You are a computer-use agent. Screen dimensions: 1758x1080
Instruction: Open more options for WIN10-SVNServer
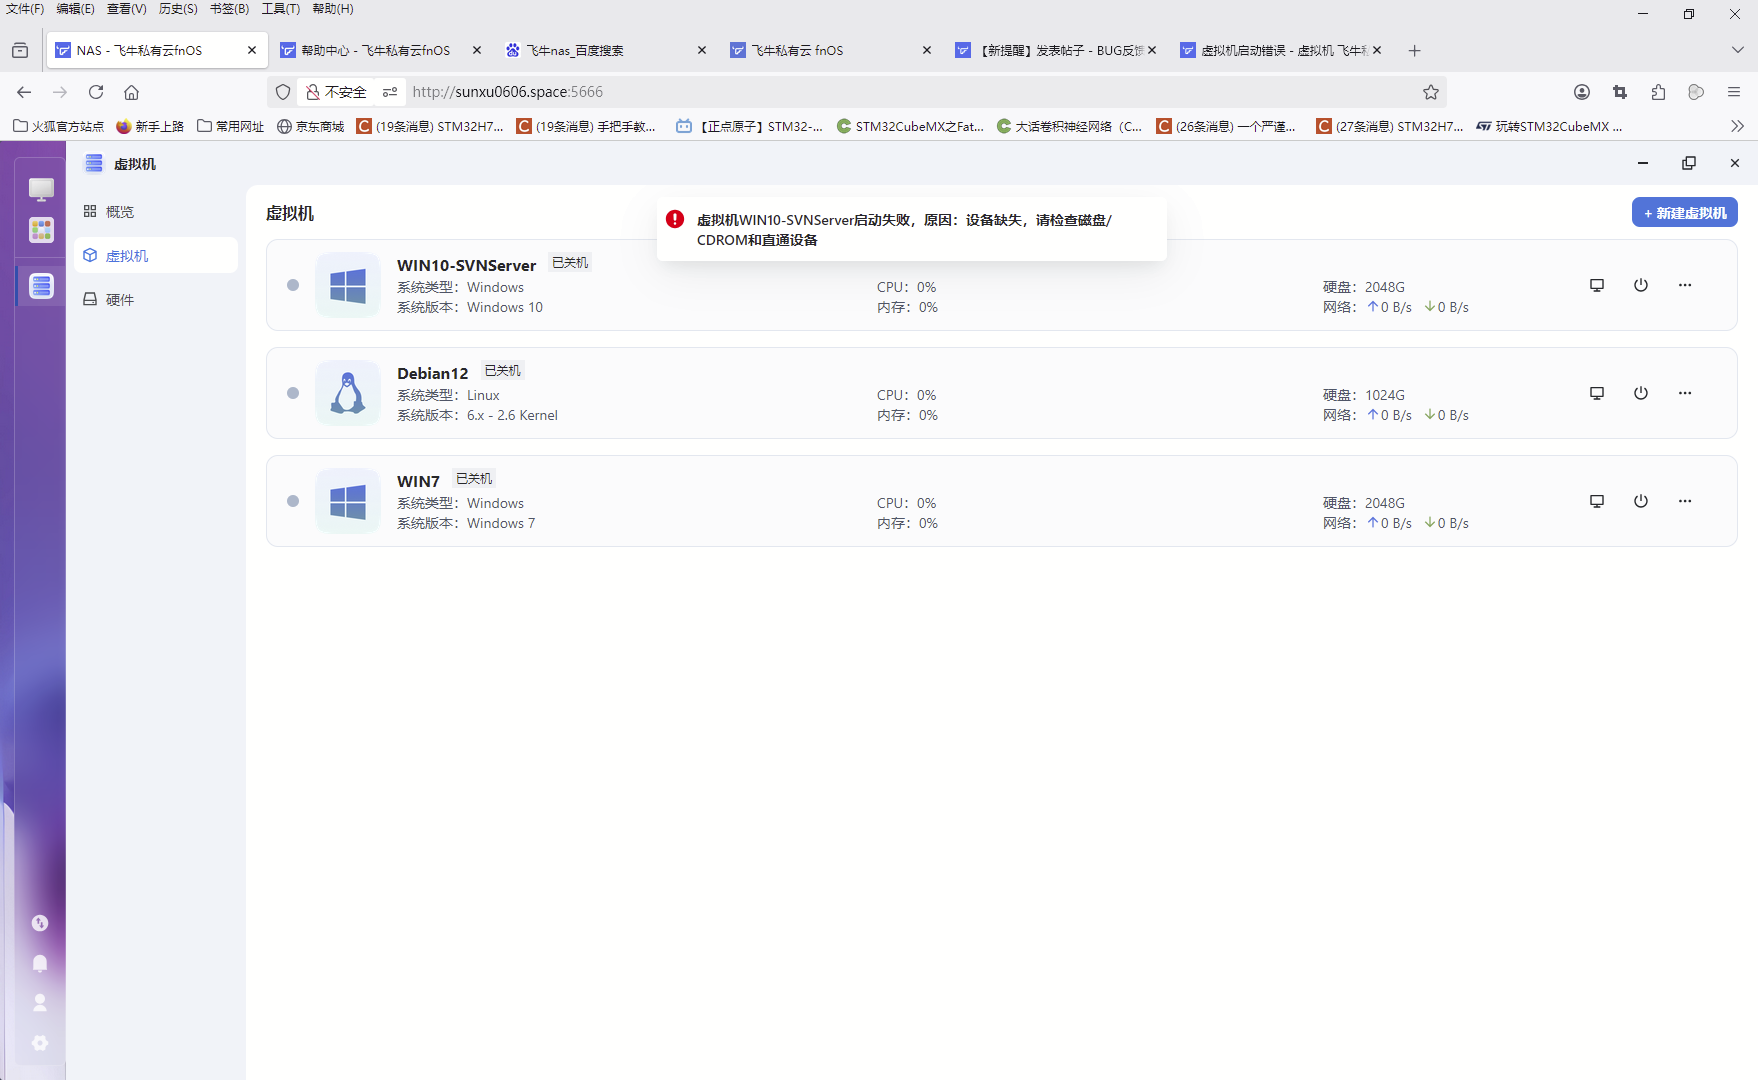pyautogui.click(x=1685, y=285)
